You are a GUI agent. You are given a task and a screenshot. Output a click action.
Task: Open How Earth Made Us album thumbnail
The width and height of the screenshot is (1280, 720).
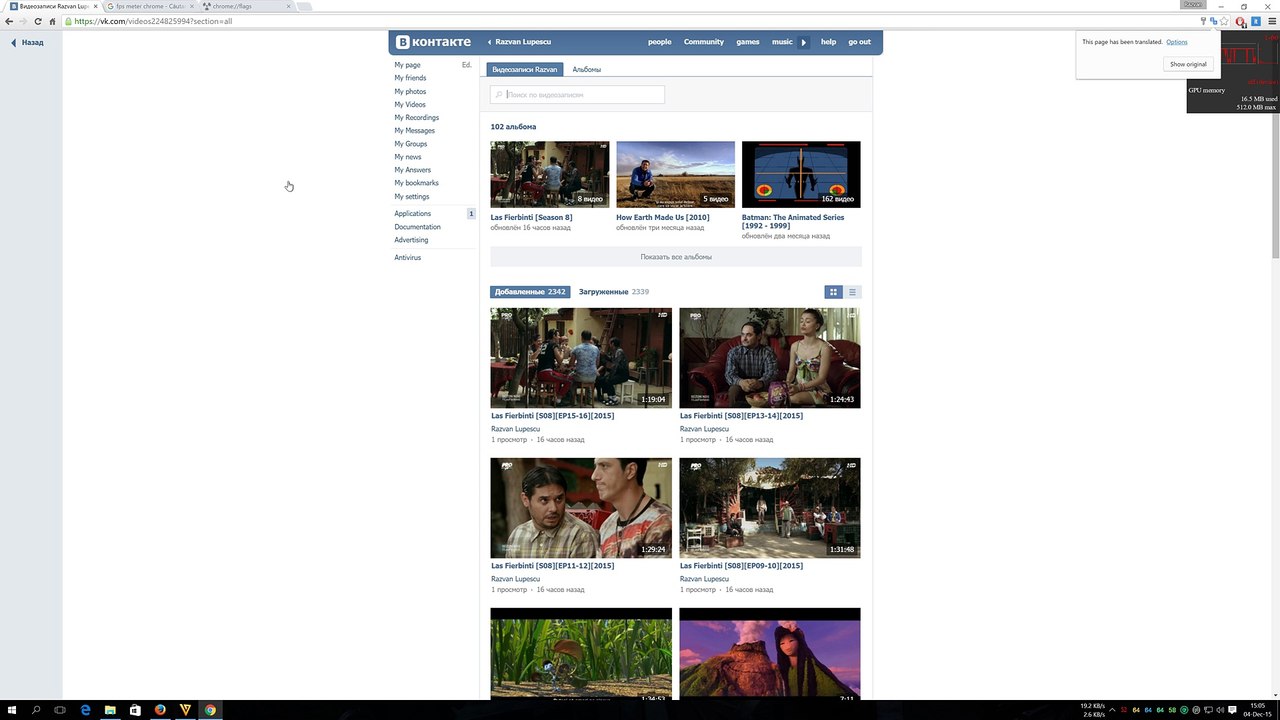[675, 174]
